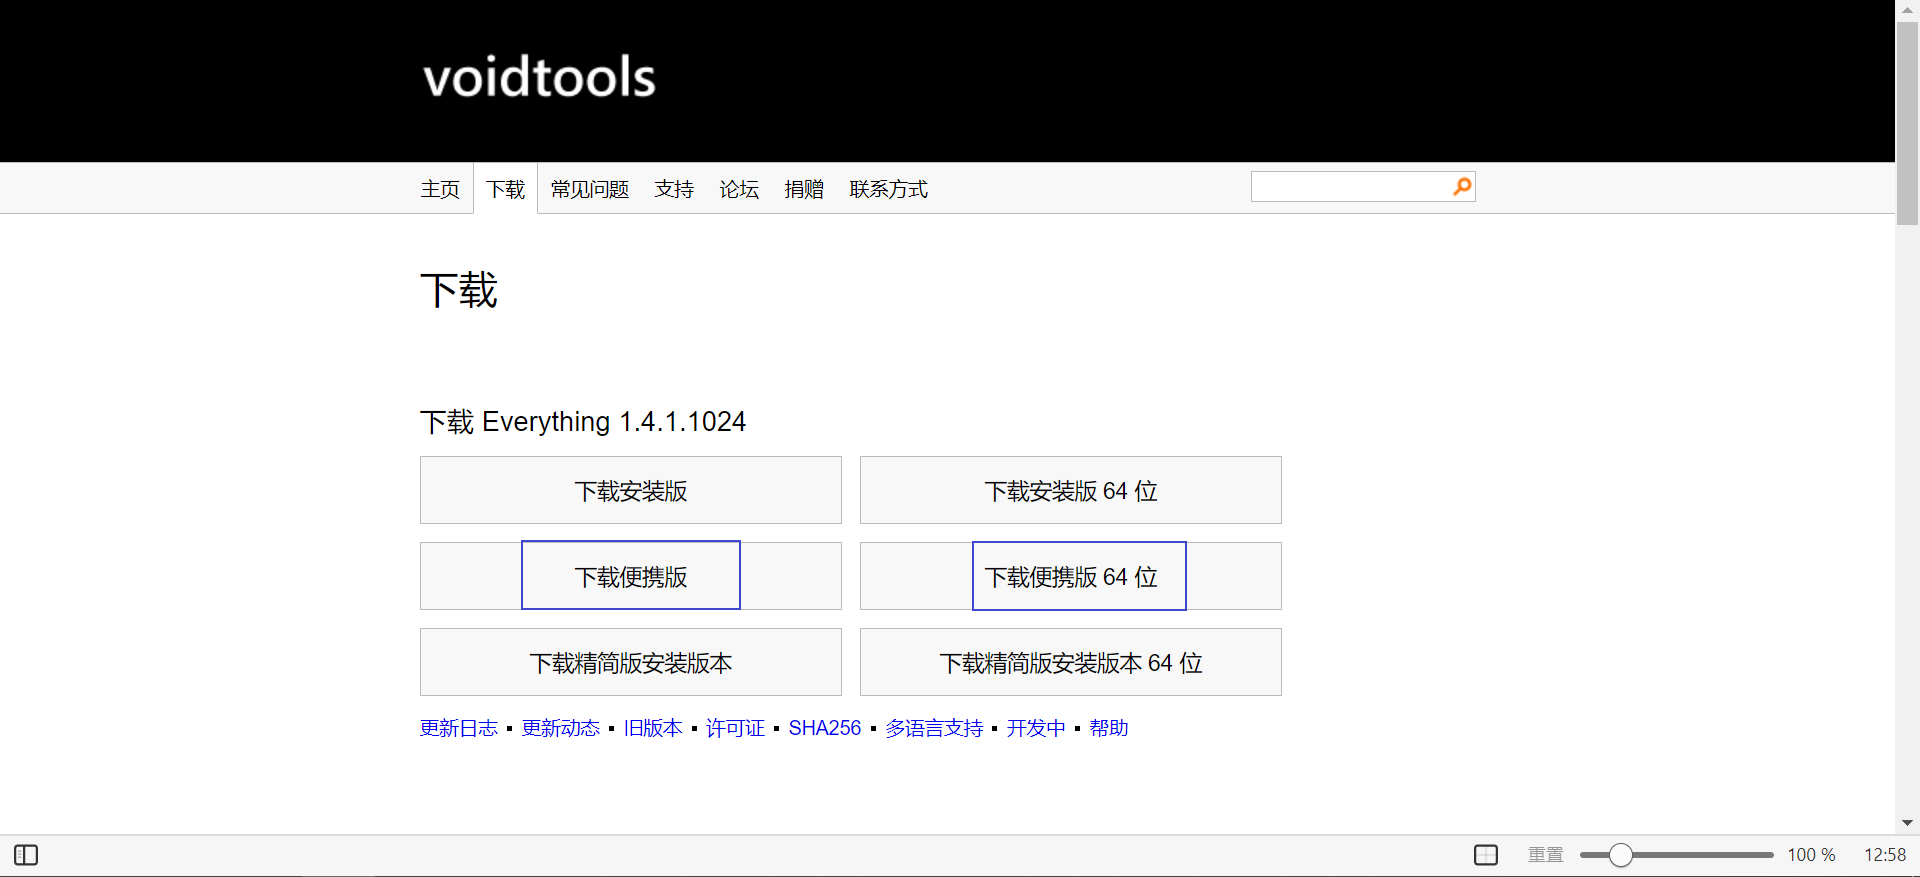The width and height of the screenshot is (1920, 877).
Task: Toggle the sidebar panel icon in status bar
Action: pos(26,855)
